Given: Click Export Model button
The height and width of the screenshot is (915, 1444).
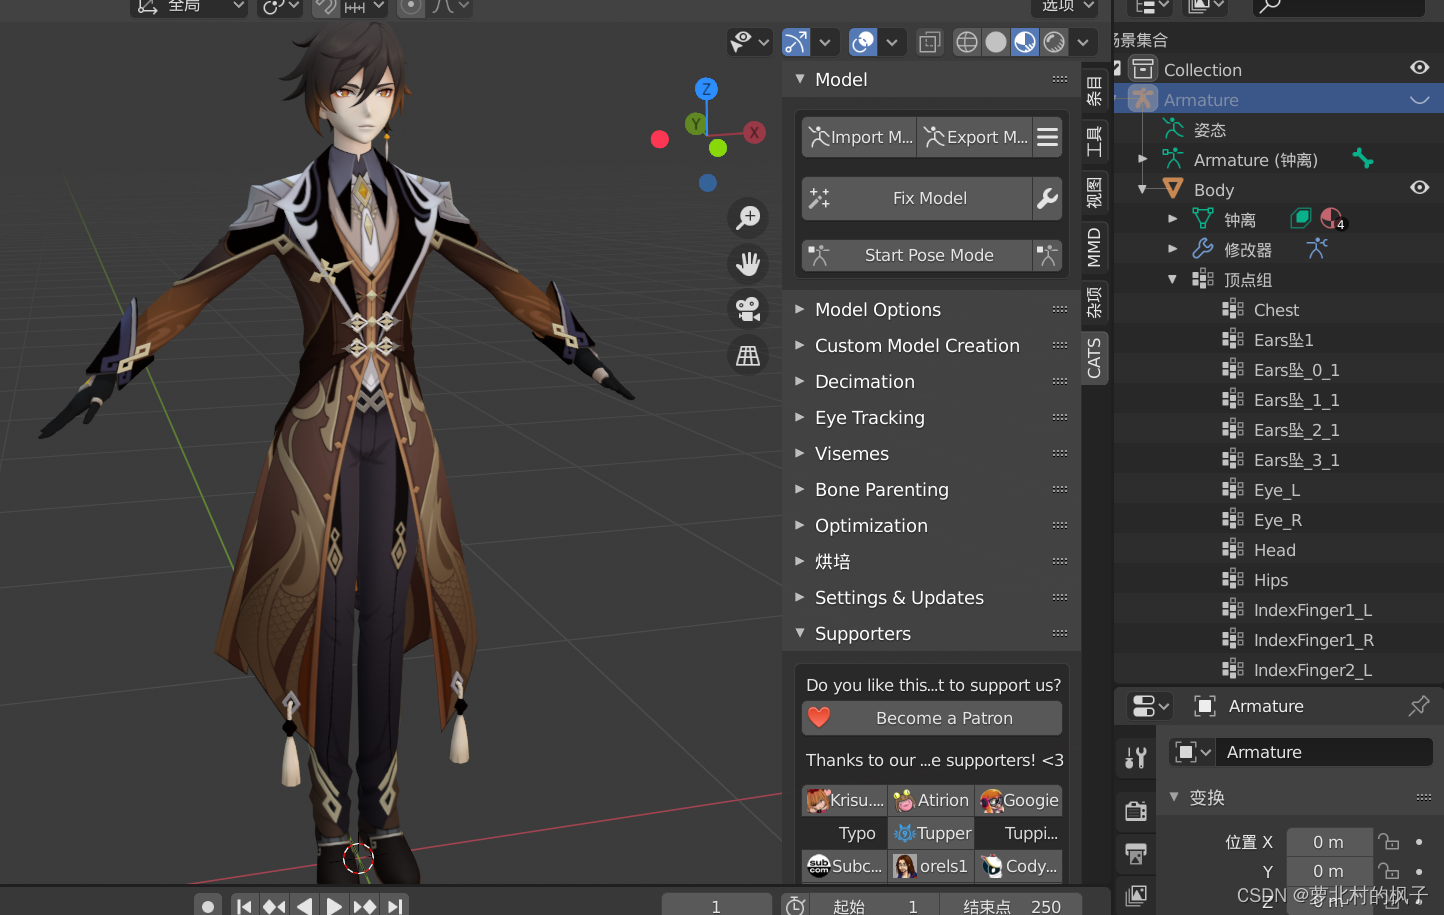Looking at the screenshot, I should (975, 137).
